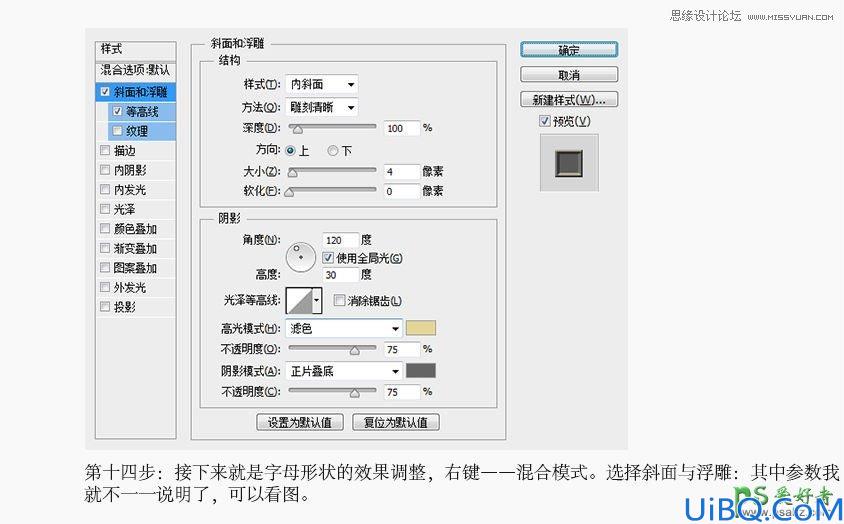Click the 大小 slider handle
The width and height of the screenshot is (844, 524).
tap(292, 173)
